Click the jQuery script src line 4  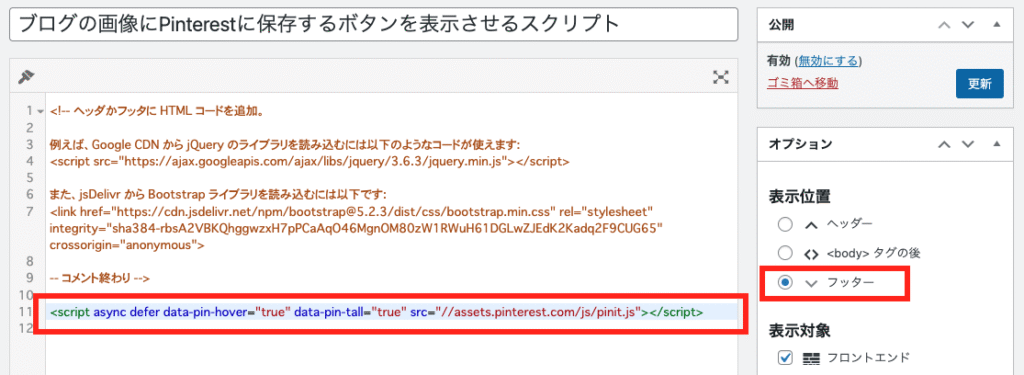click(310, 161)
